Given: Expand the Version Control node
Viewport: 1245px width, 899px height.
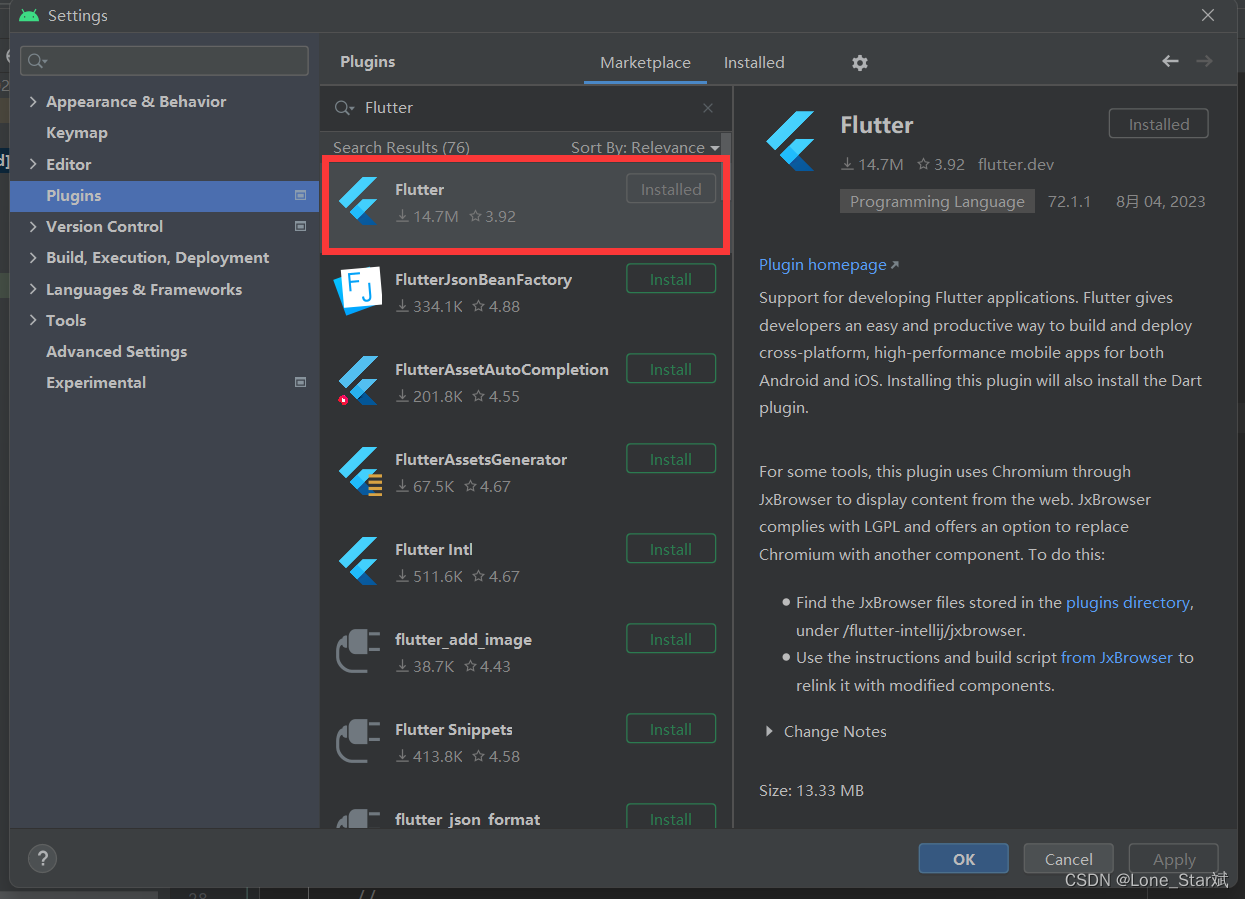Looking at the screenshot, I should click(33, 227).
